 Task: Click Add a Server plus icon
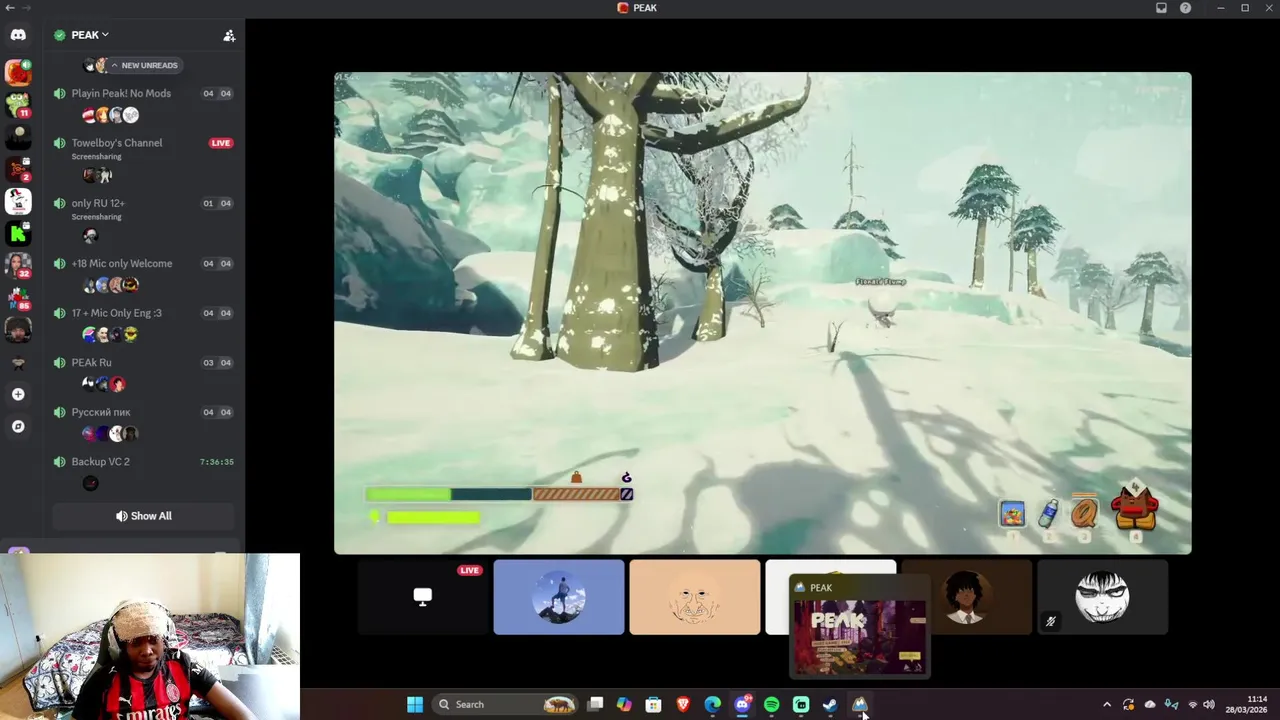point(18,394)
